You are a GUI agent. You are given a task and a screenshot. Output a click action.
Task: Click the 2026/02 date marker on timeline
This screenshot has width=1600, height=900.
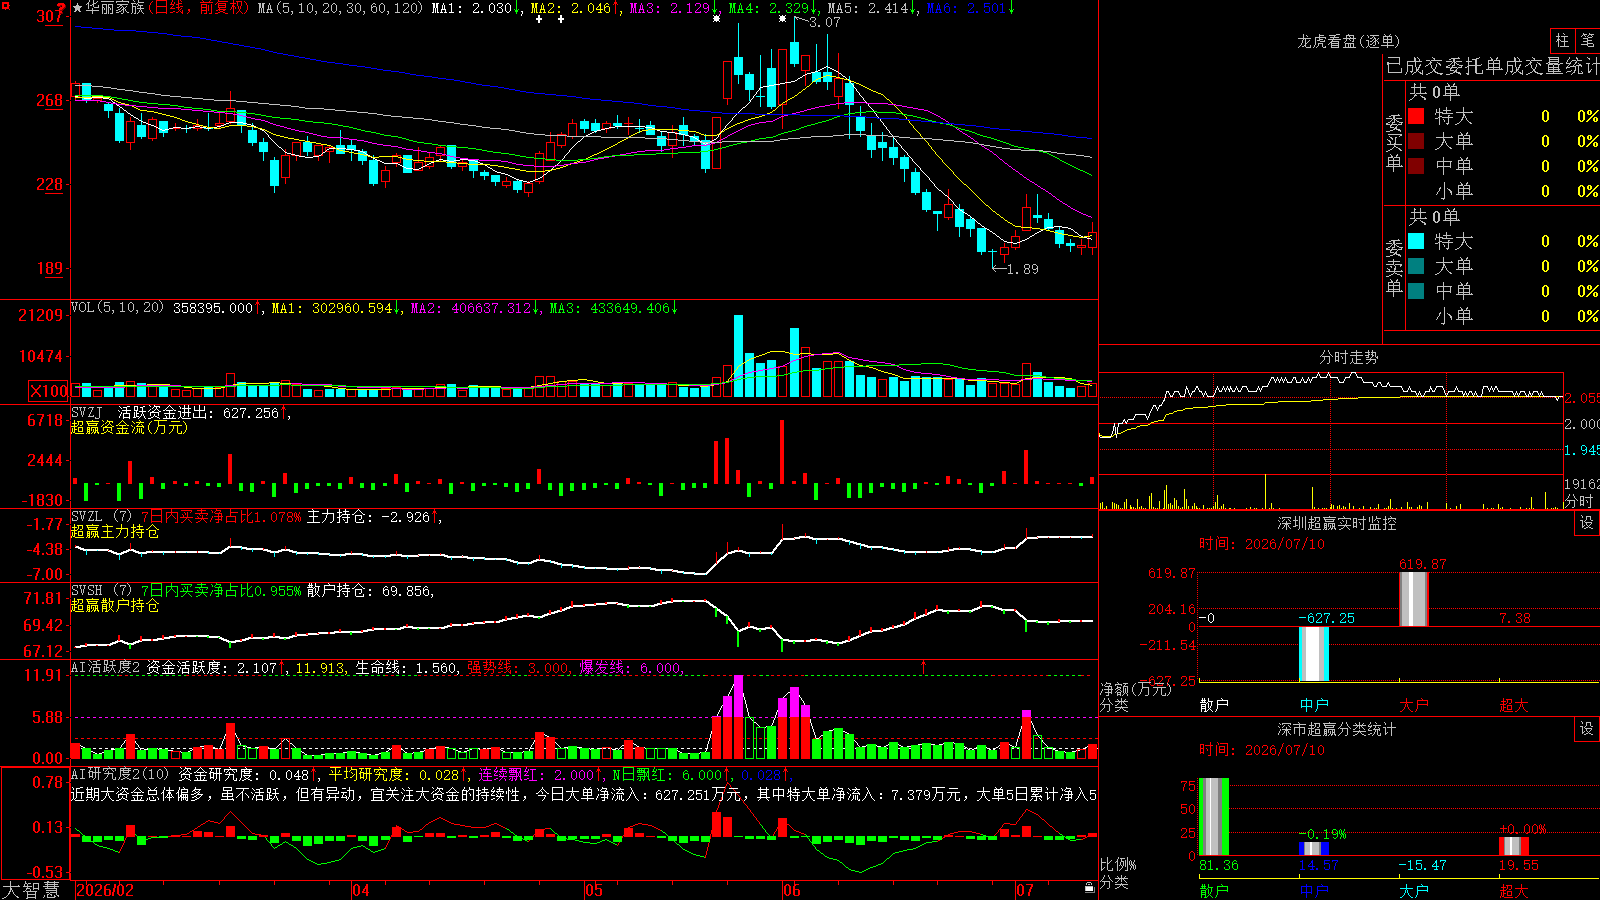click(105, 890)
